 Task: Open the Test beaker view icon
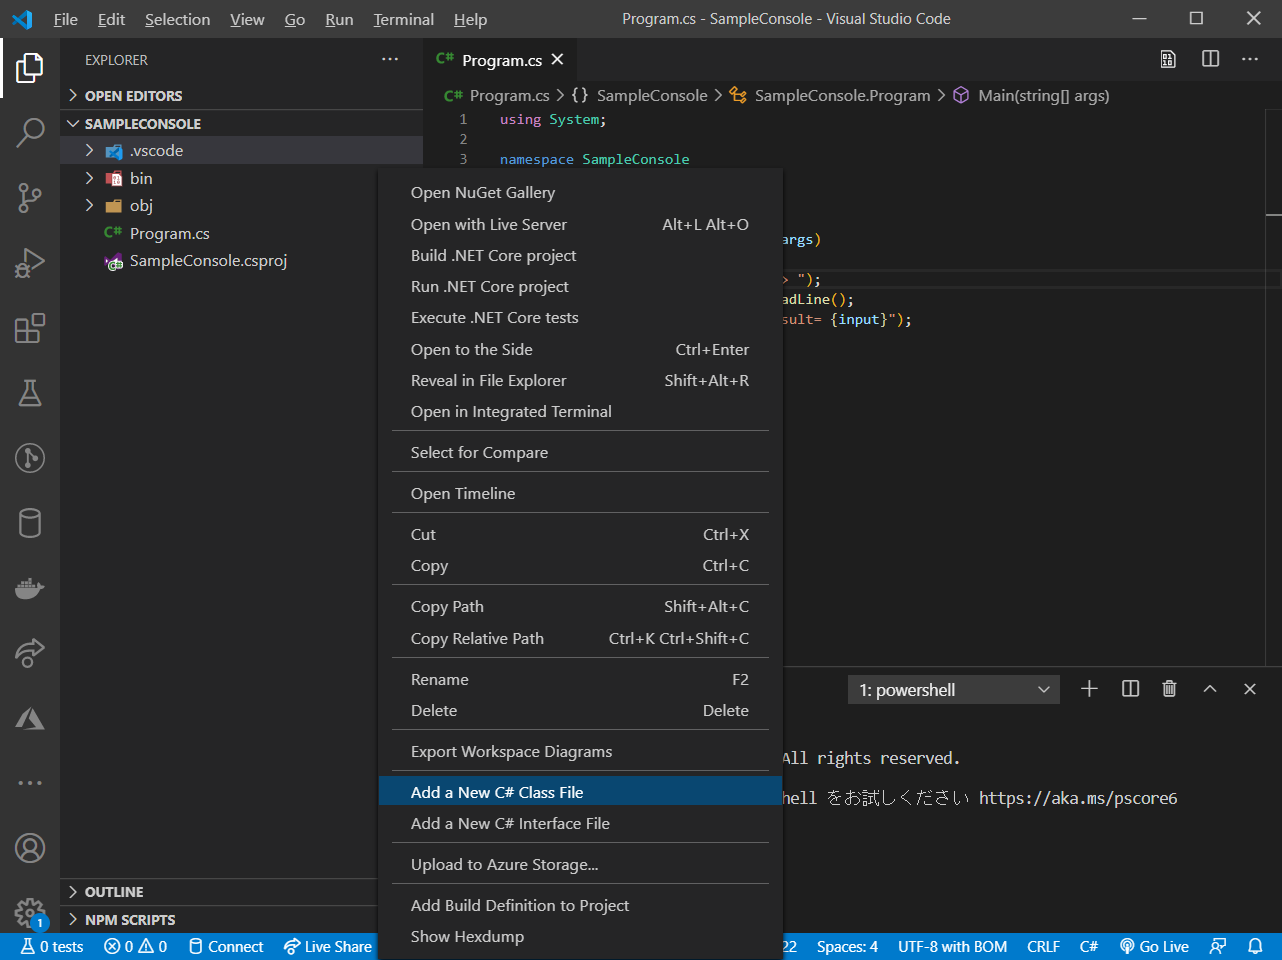click(30, 393)
